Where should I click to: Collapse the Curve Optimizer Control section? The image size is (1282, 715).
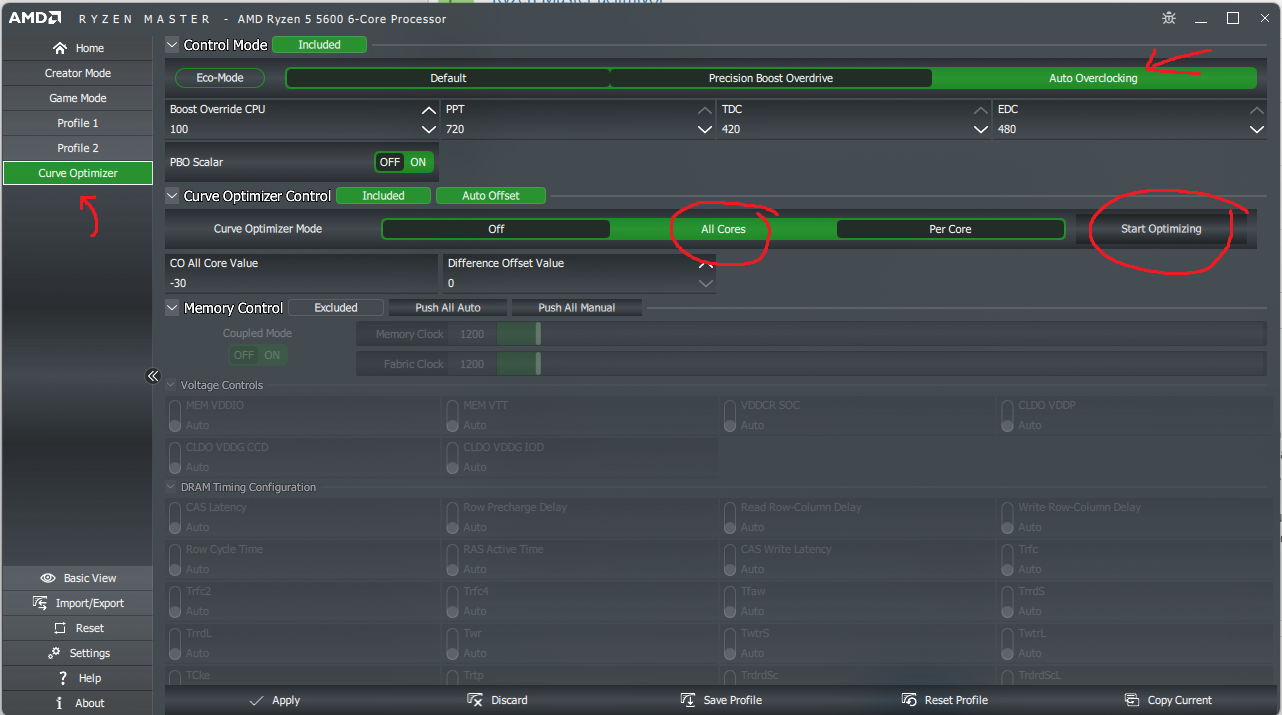coord(173,196)
